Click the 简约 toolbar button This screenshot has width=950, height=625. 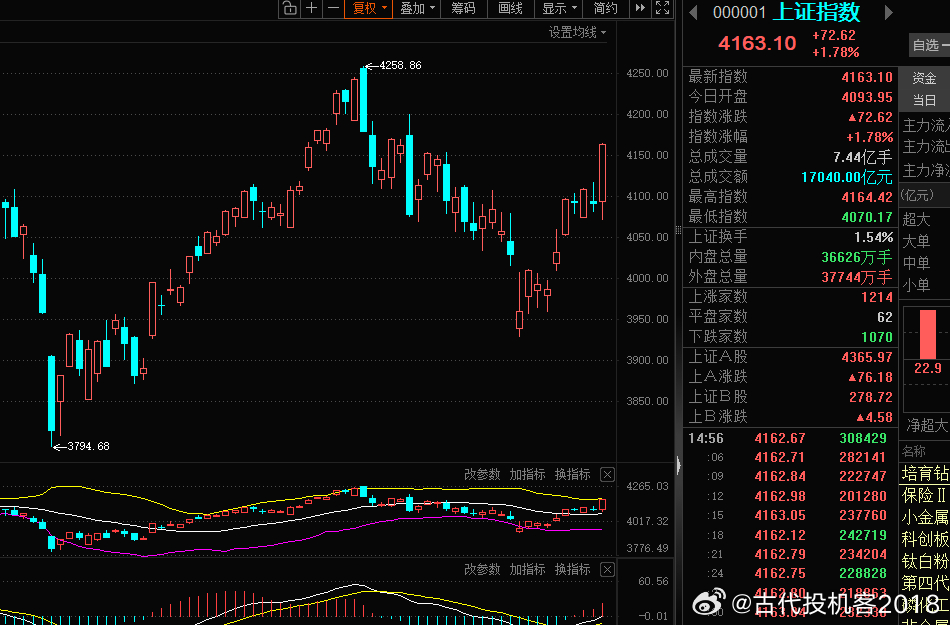coord(605,8)
